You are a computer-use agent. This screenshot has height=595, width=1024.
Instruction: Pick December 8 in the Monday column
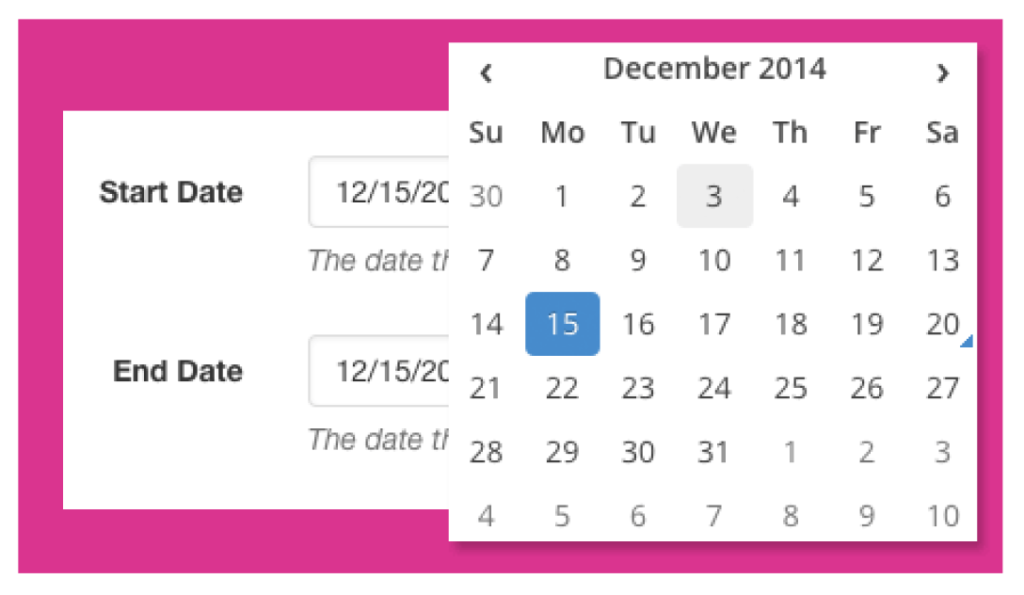click(x=562, y=260)
